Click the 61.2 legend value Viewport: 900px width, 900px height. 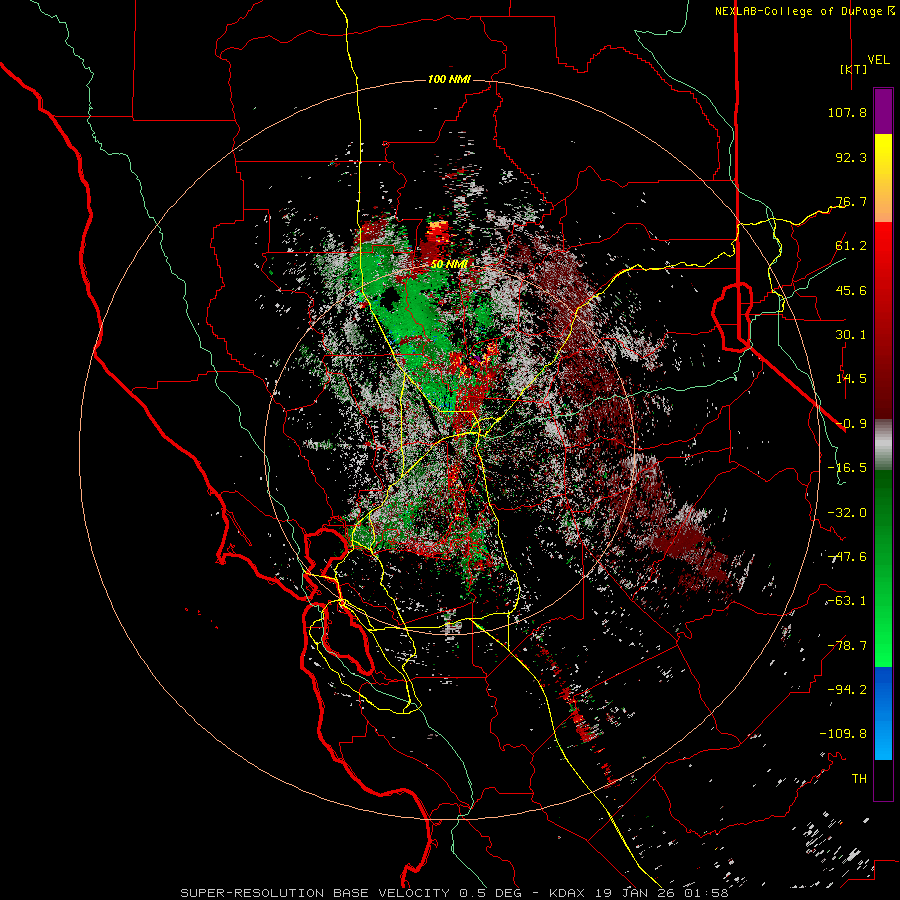point(851,246)
